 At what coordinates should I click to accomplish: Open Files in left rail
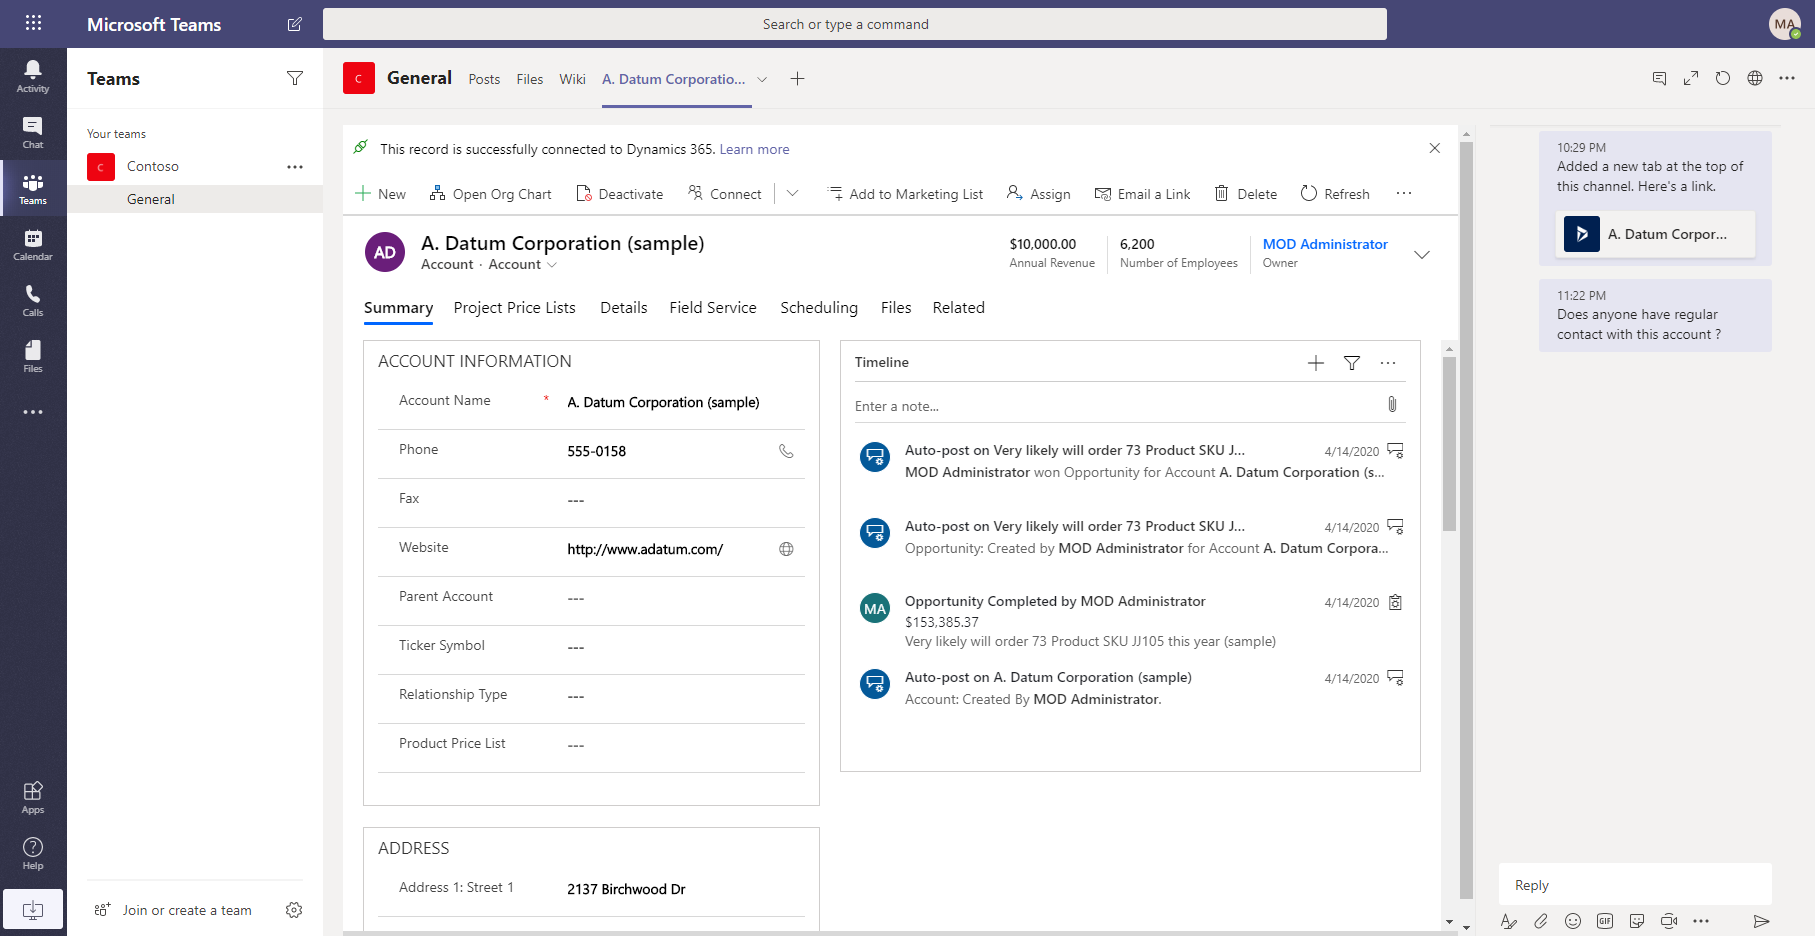coord(33,356)
